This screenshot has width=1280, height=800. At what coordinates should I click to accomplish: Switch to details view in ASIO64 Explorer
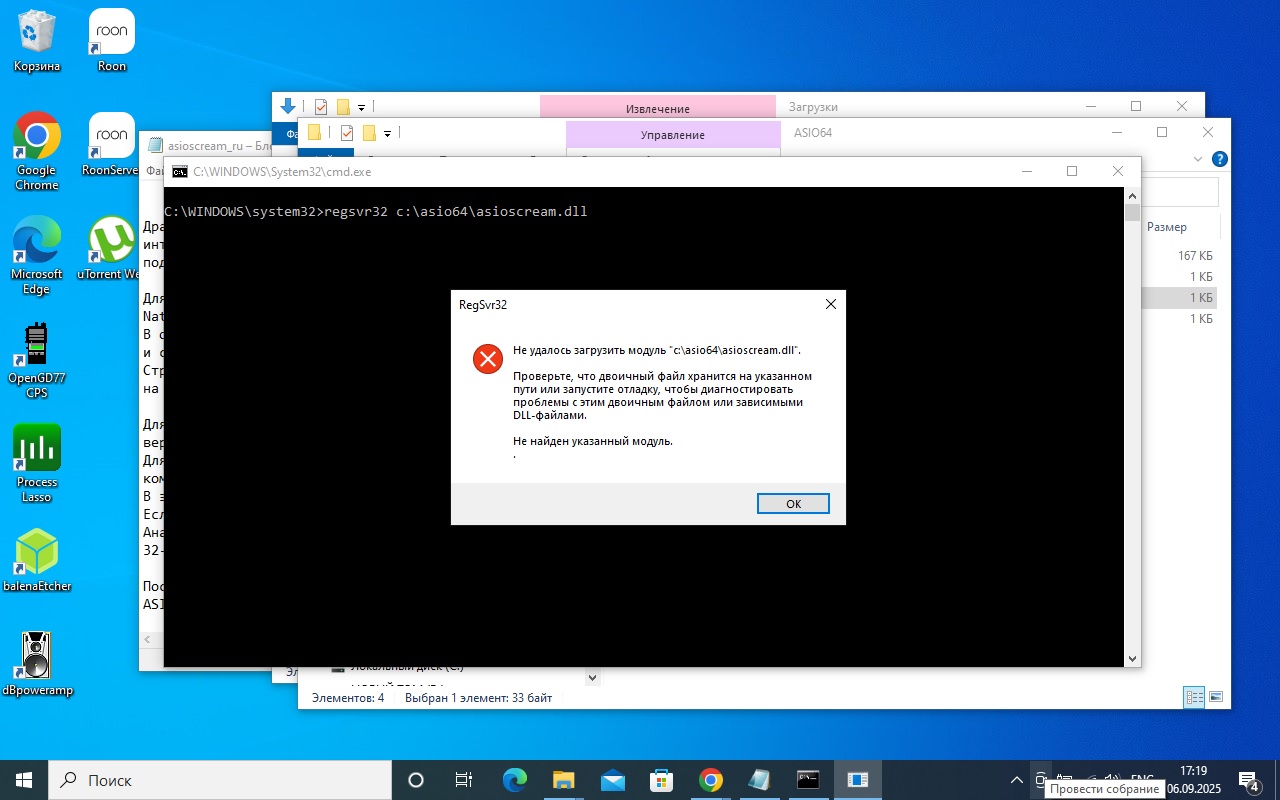(1194, 697)
